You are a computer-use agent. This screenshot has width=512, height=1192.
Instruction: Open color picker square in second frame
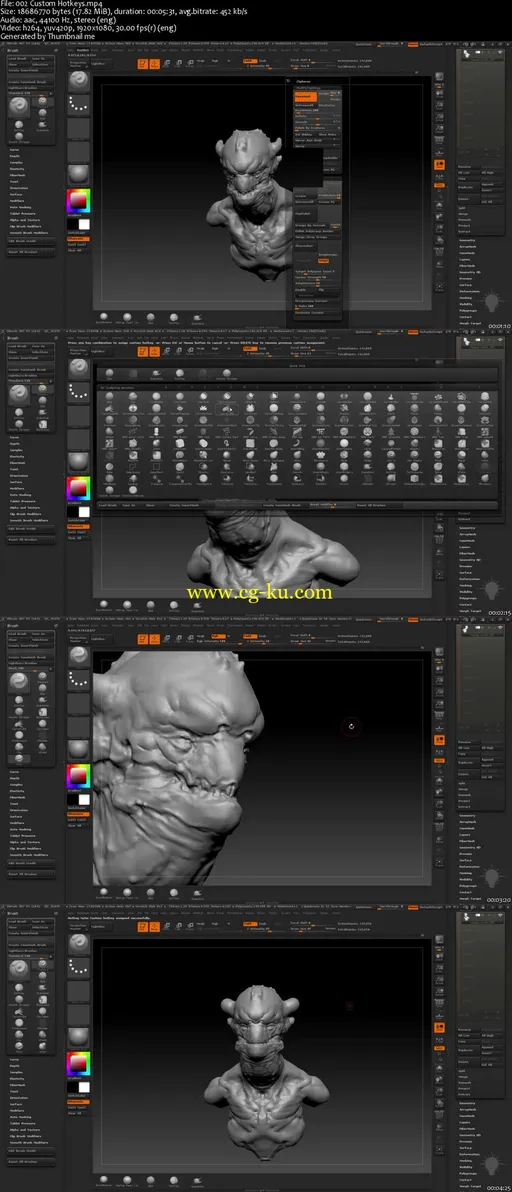pos(78,489)
